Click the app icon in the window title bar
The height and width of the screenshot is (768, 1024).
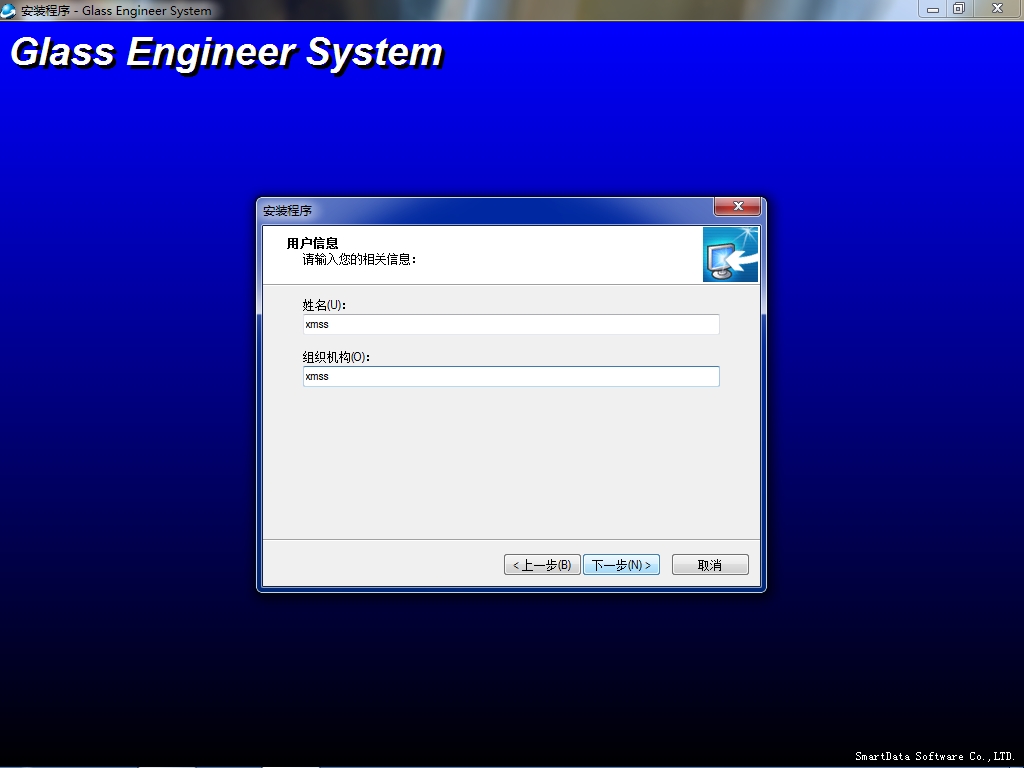click(x=8, y=10)
